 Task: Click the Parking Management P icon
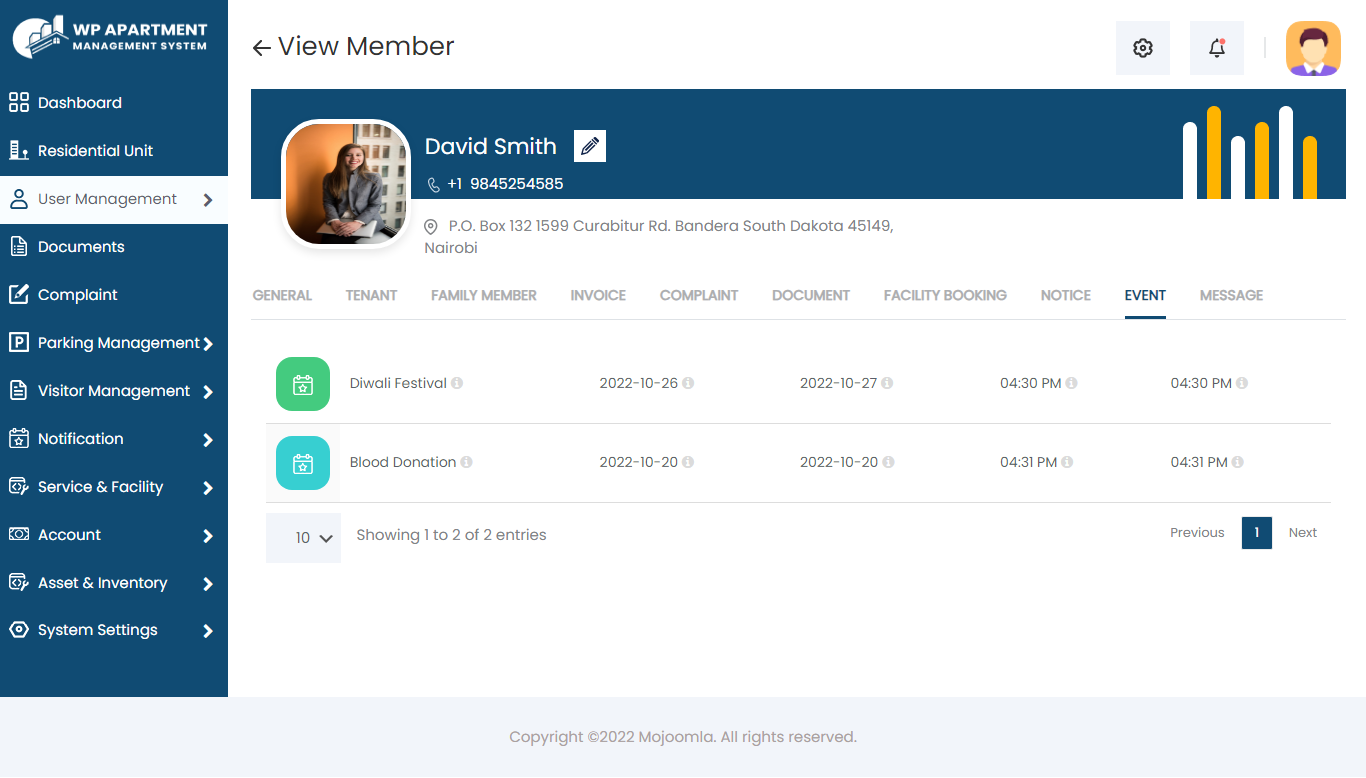pyautogui.click(x=18, y=342)
